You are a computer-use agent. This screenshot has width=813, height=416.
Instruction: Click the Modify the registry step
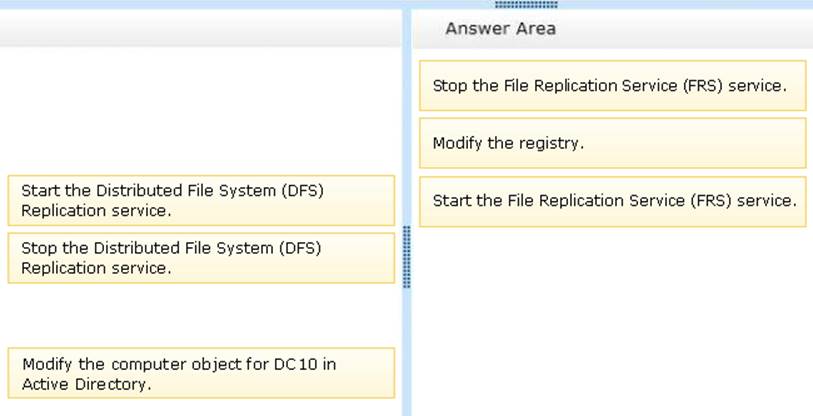click(611, 143)
